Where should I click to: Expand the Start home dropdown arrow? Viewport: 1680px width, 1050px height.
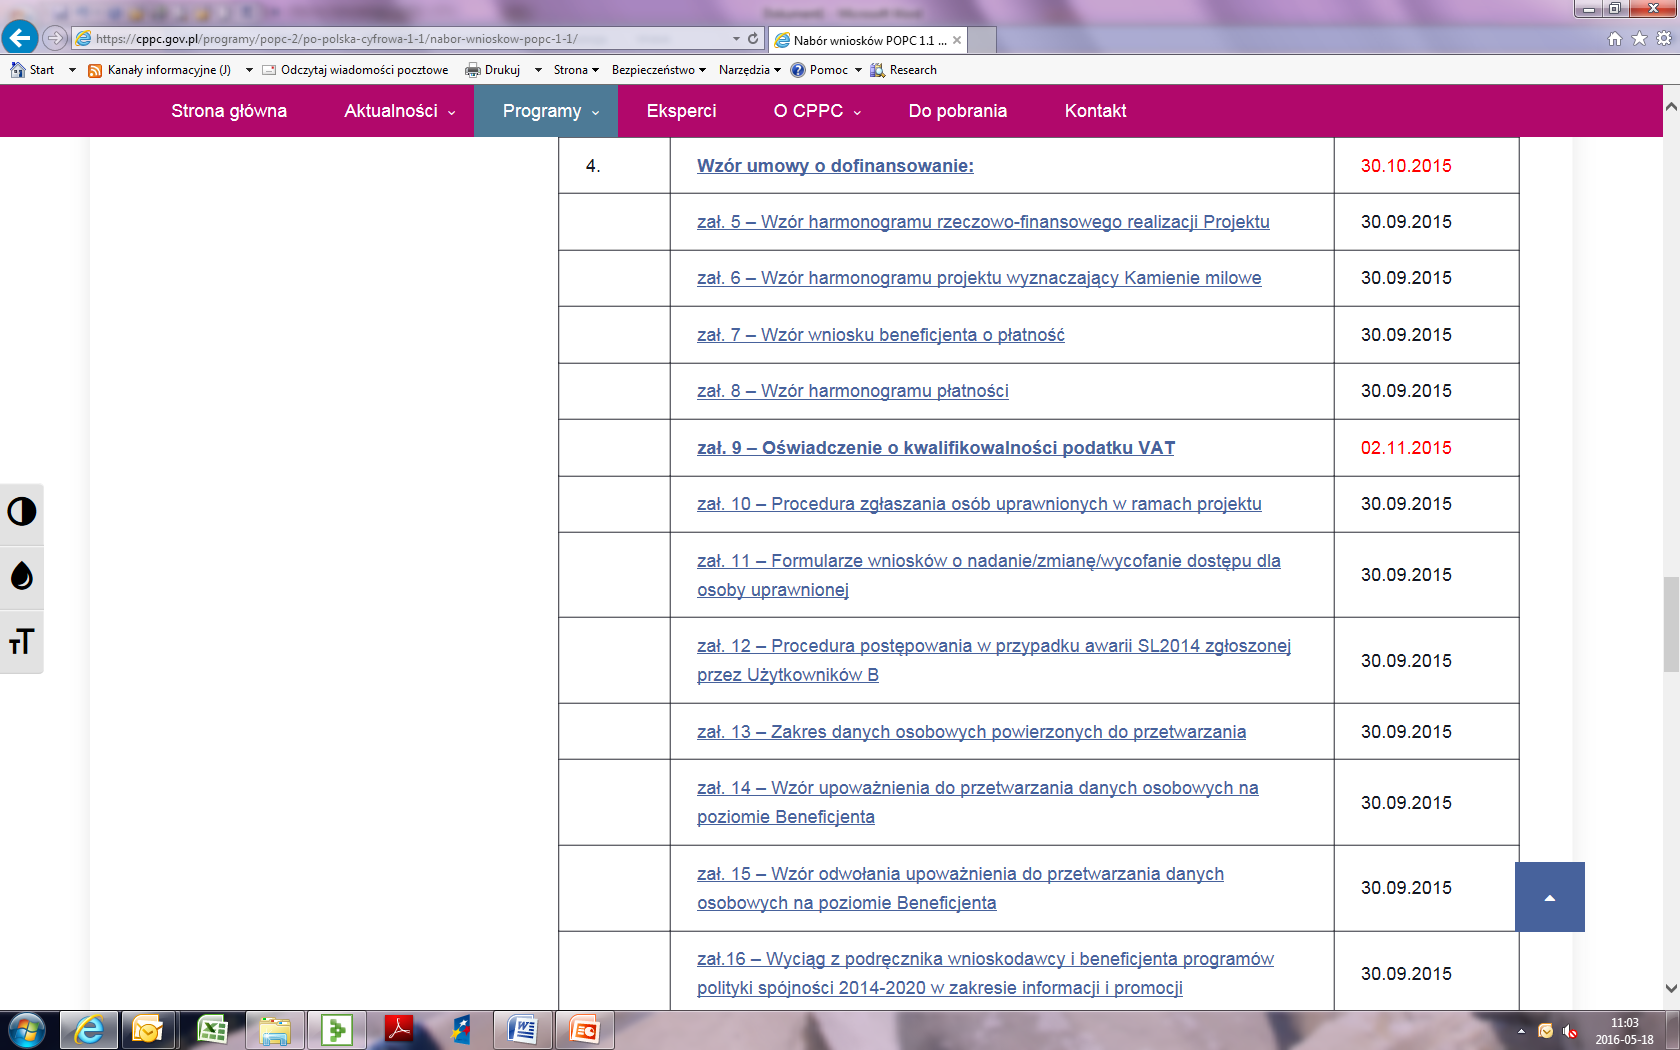click(72, 70)
